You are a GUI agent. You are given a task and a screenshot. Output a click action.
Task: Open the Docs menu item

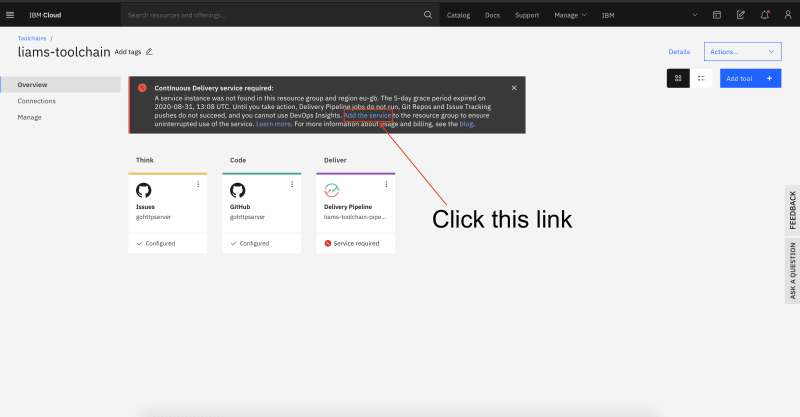492,15
